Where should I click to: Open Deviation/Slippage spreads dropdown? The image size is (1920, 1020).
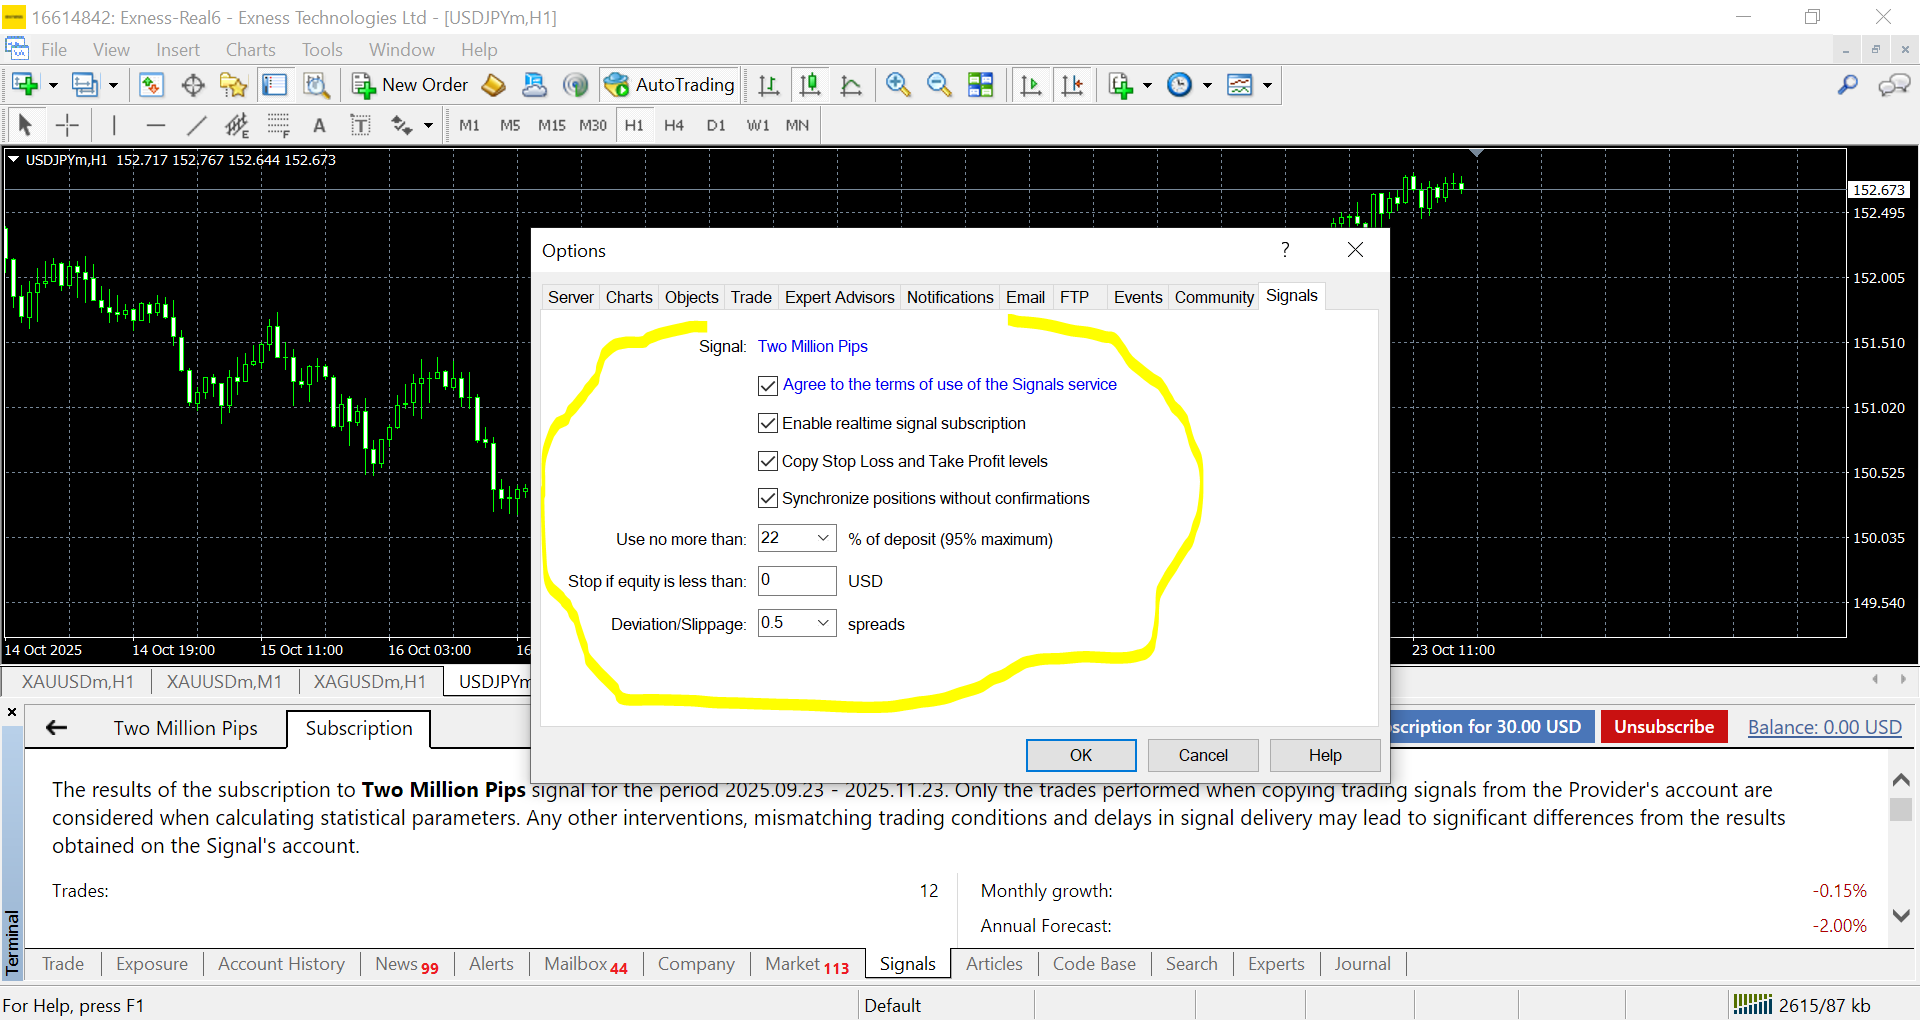click(823, 623)
